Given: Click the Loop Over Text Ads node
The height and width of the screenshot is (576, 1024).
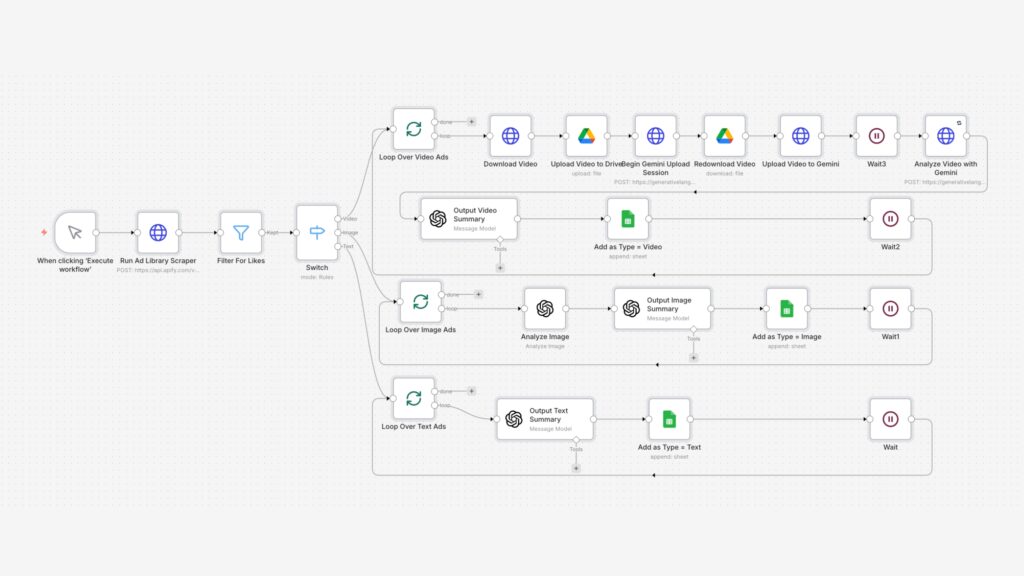Looking at the screenshot, I should (413, 398).
